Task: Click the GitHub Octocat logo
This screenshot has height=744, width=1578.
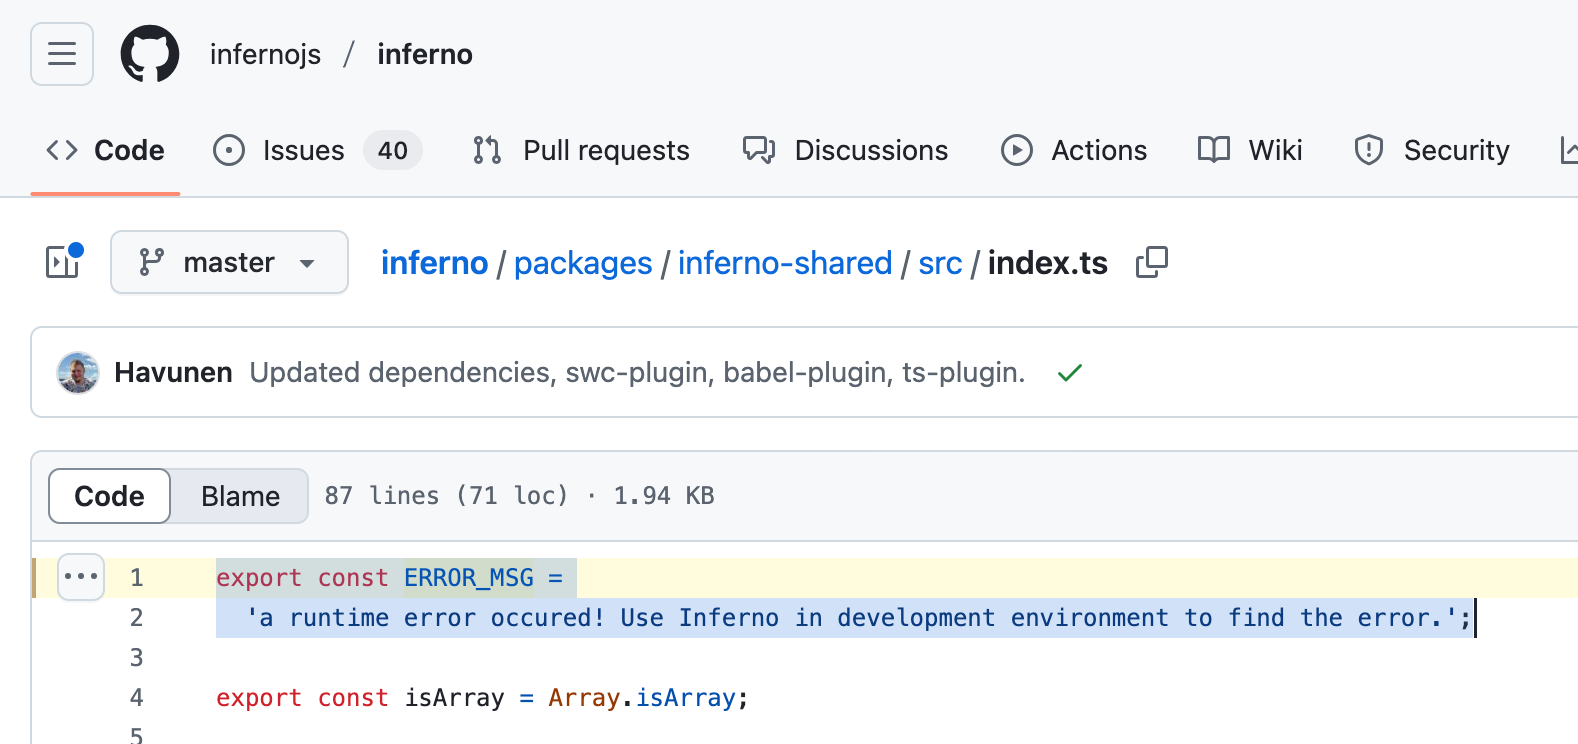Action: click(x=150, y=54)
